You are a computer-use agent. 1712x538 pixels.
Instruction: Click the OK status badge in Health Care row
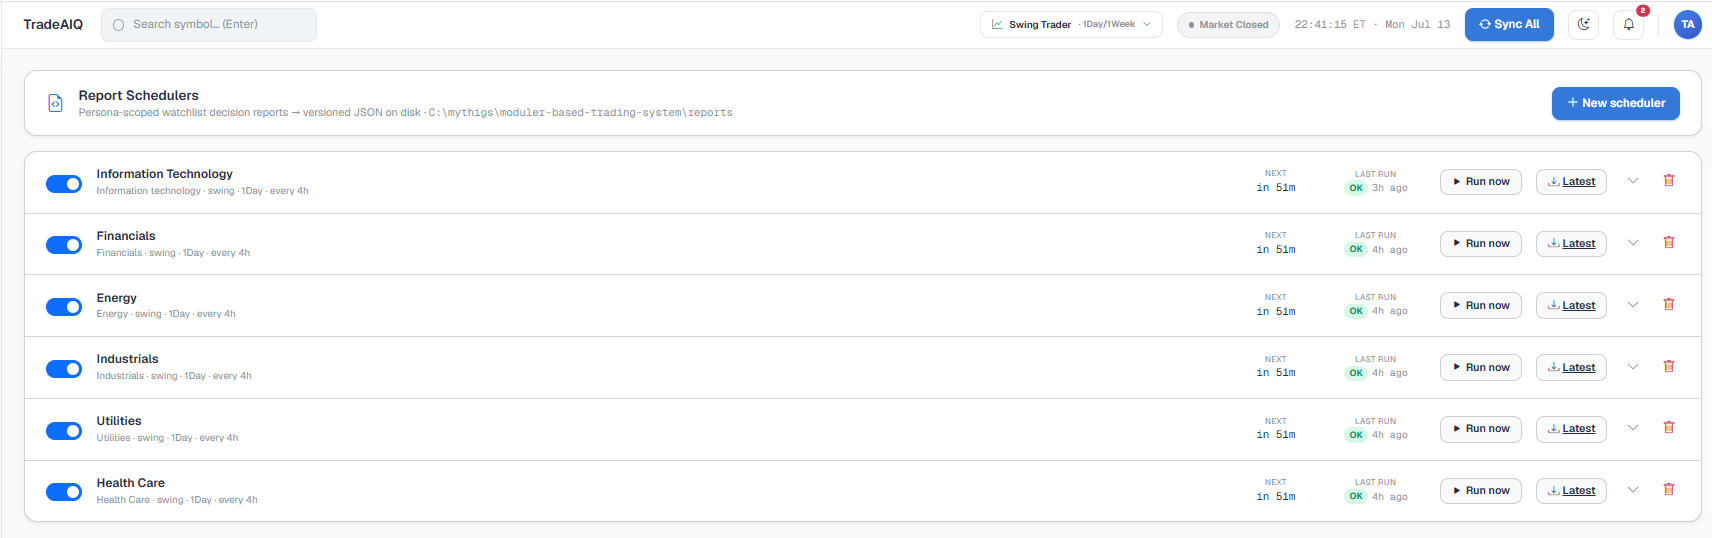(x=1356, y=496)
